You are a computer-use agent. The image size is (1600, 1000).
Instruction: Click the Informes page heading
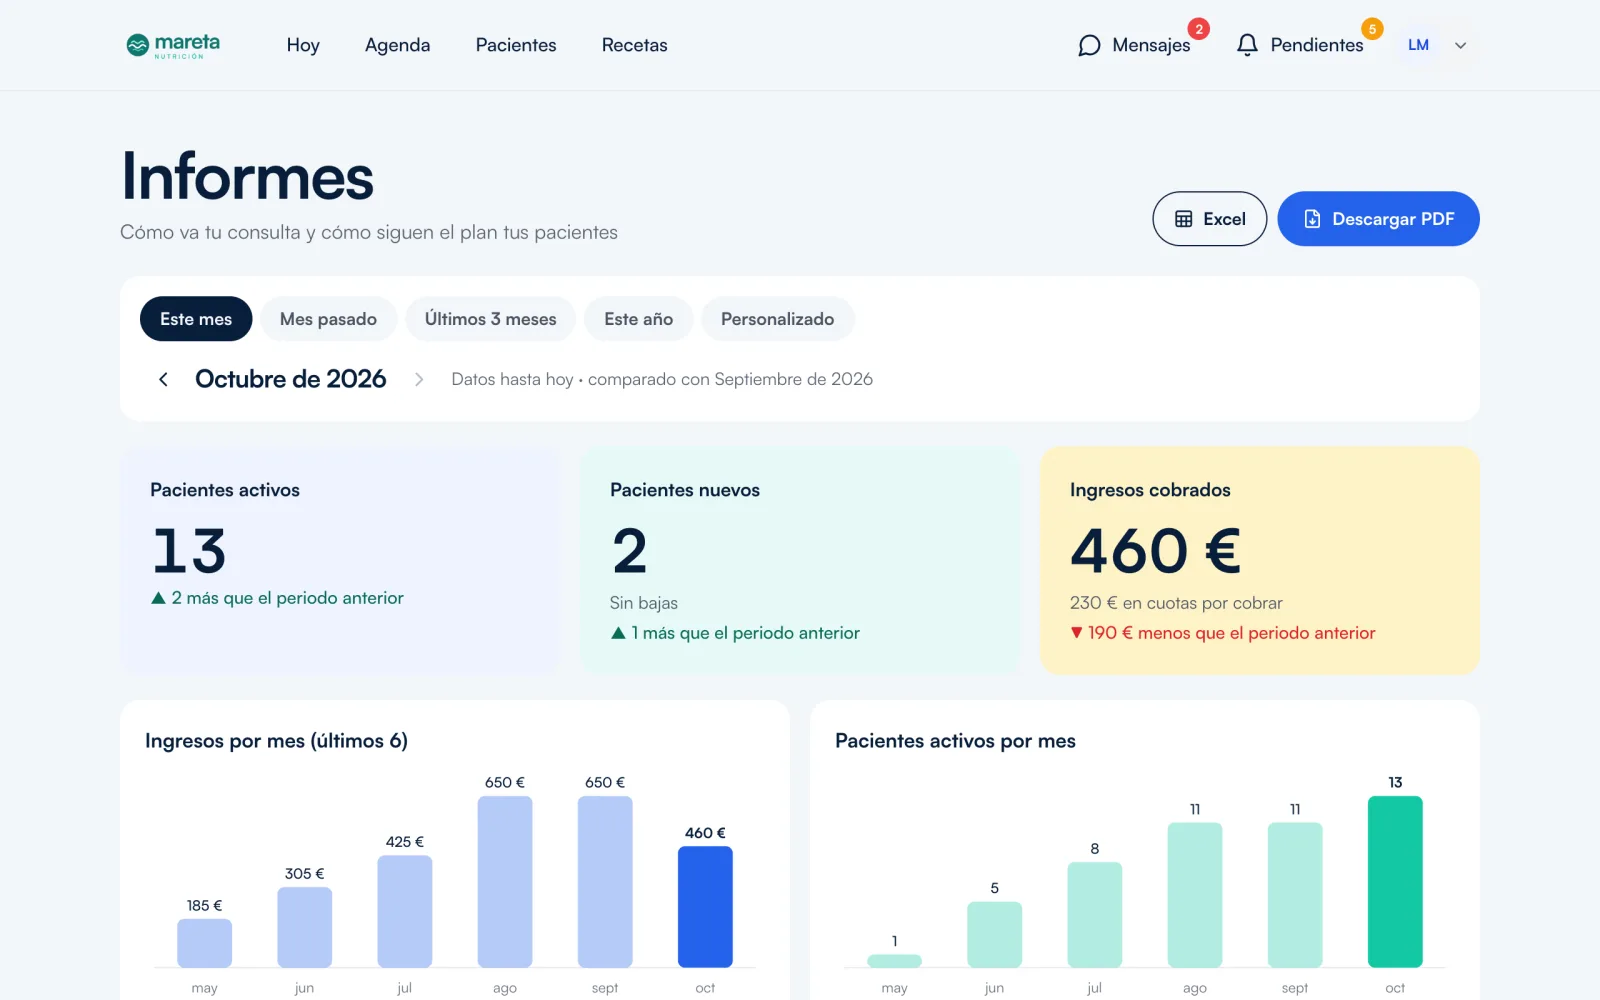point(248,177)
